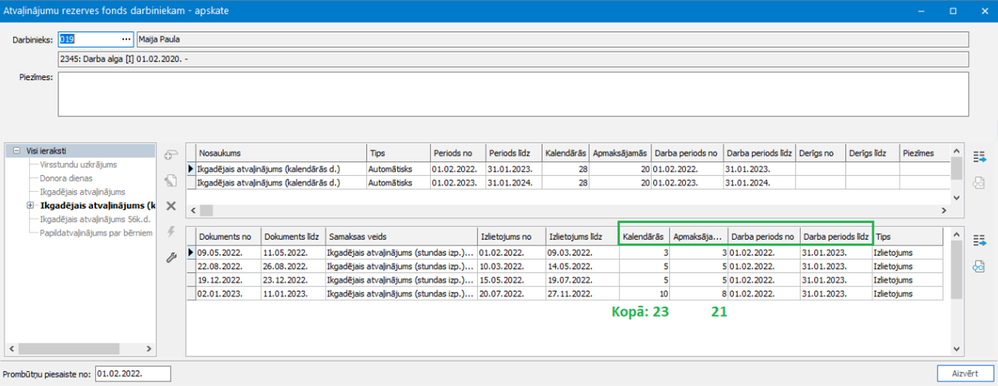The image size is (998, 386).
Task: Click the Maija Paula name field
Action: click(x=552, y=39)
